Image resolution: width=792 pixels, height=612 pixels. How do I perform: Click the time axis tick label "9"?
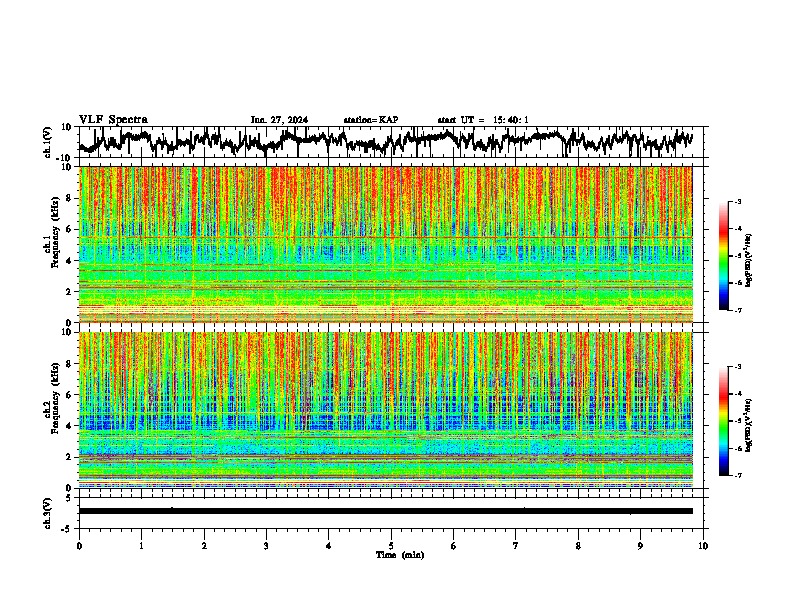(640, 546)
